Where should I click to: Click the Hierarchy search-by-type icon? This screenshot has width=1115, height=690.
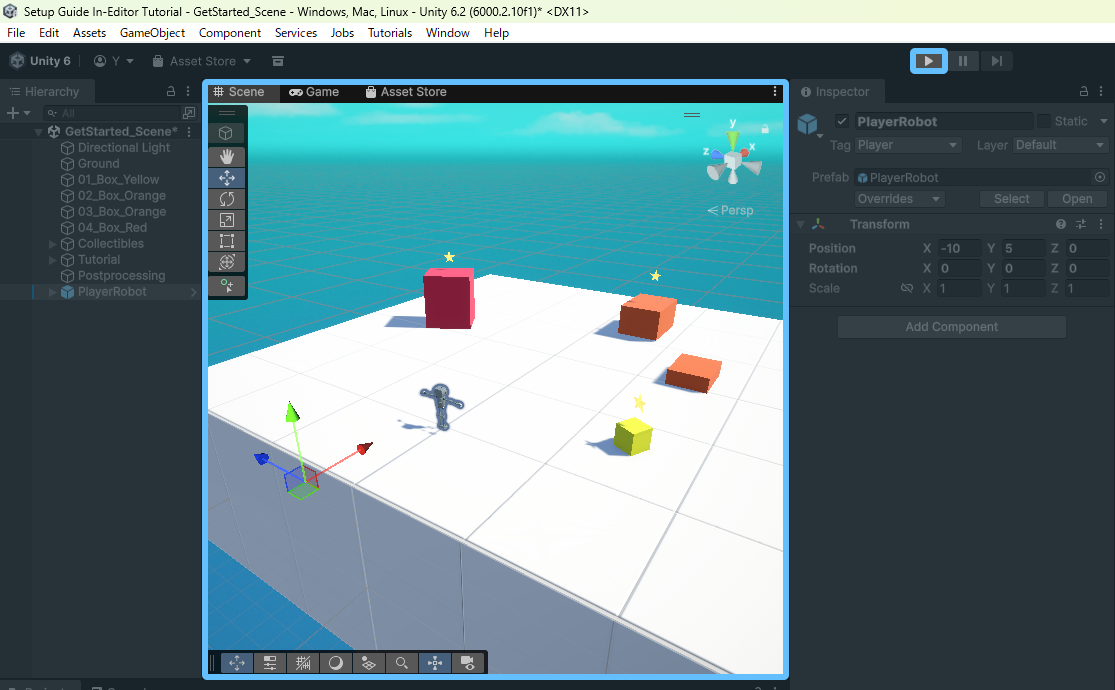(x=188, y=113)
